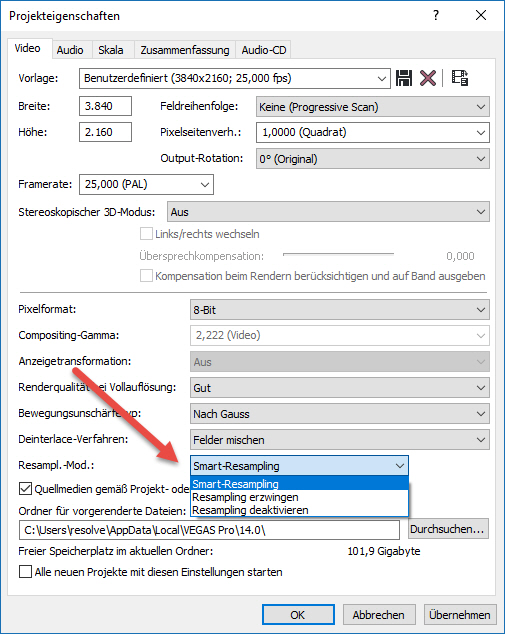This screenshot has height=634, width=505.
Task: Open the Zusammenfassung tab
Action: (x=185, y=50)
